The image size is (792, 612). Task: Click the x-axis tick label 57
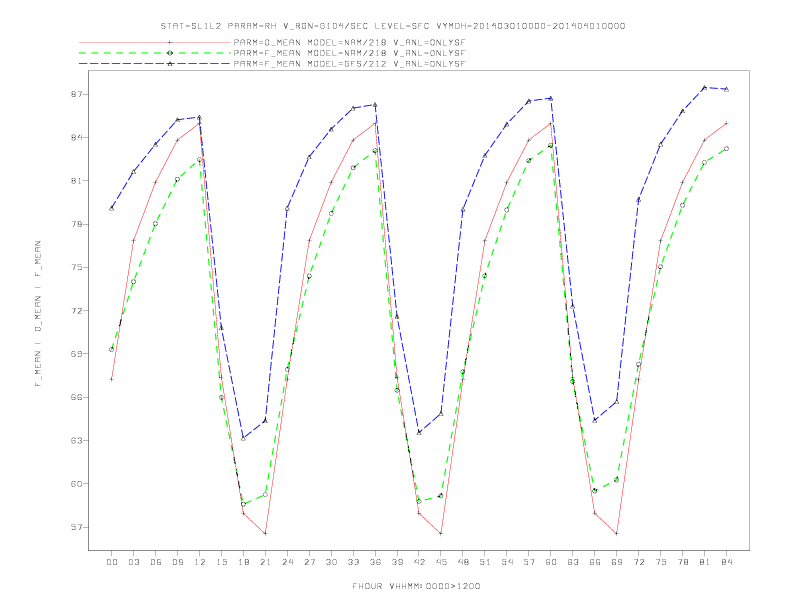click(x=529, y=562)
